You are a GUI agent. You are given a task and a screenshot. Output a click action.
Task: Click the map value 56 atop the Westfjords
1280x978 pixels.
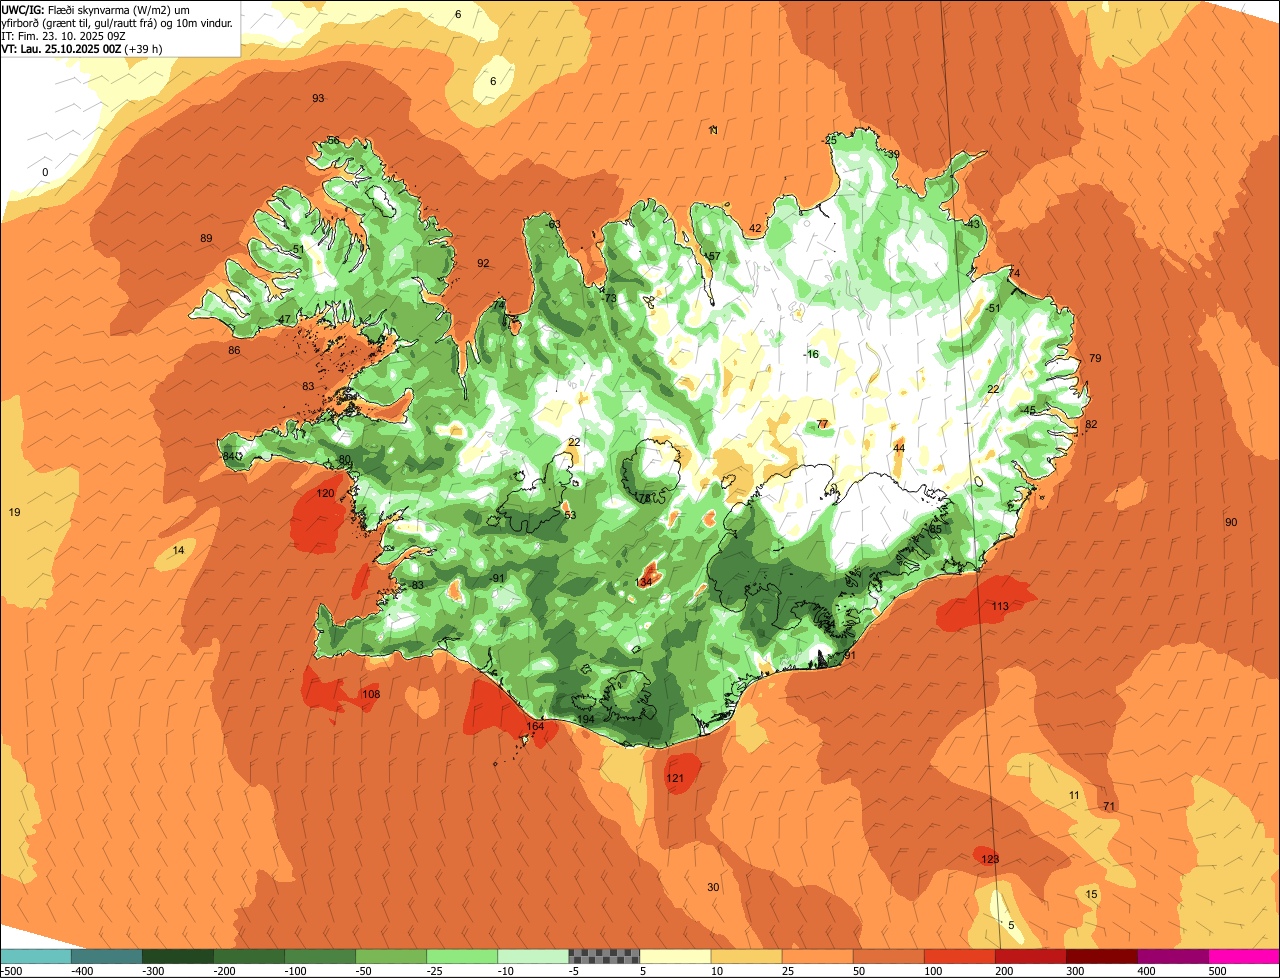[x=333, y=140]
